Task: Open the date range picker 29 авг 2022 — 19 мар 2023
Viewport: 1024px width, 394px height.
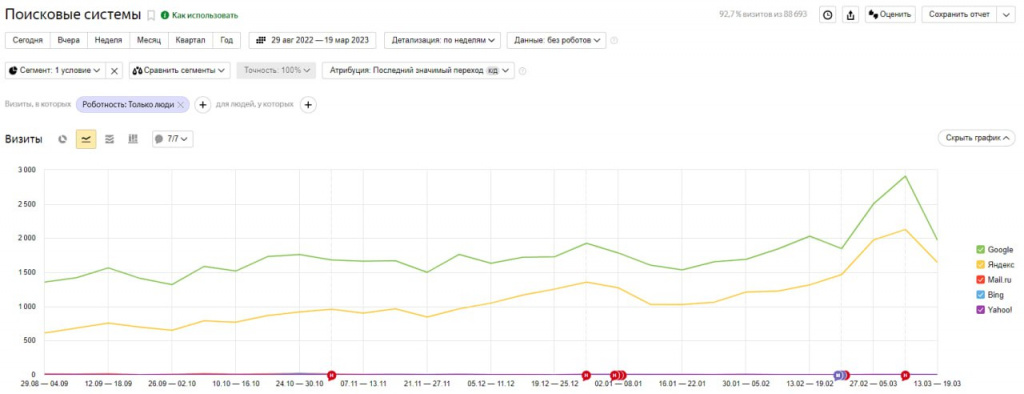Action: pyautogui.click(x=312, y=40)
